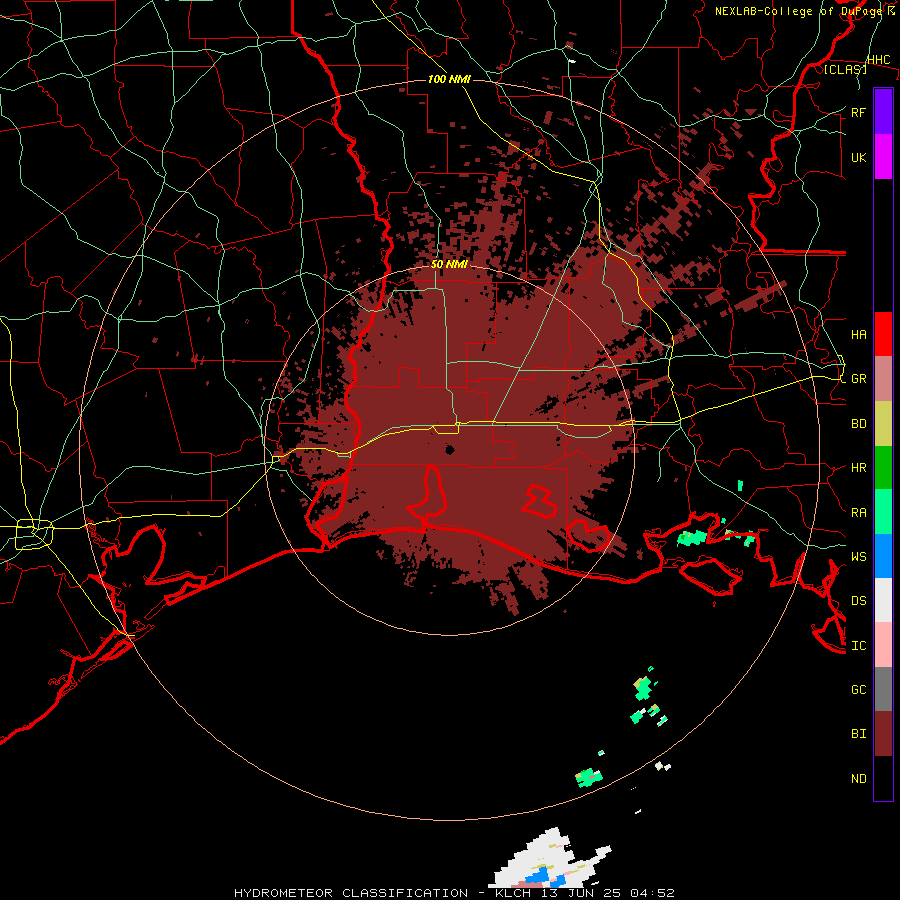This screenshot has width=900, height=900.
Task: Select the red HA legend swatch
Action: tap(883, 334)
